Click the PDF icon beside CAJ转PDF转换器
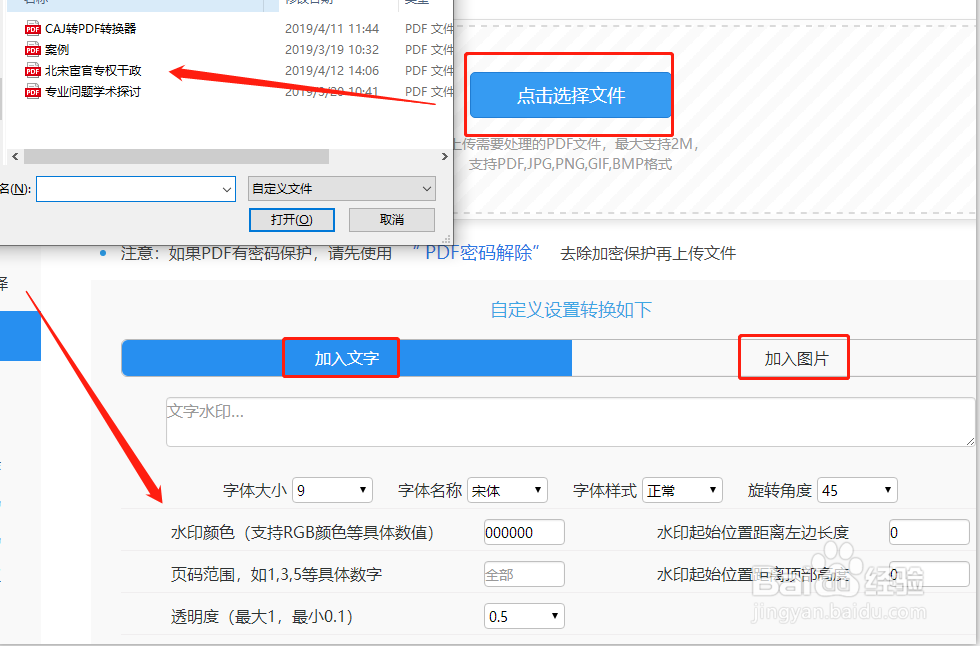The image size is (980, 646). (x=32, y=28)
